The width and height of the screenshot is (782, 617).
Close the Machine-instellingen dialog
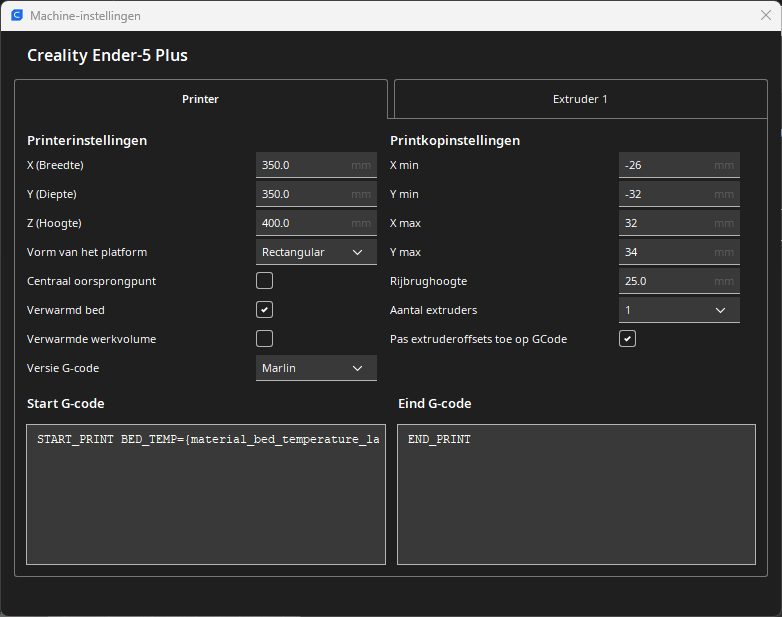click(x=766, y=15)
